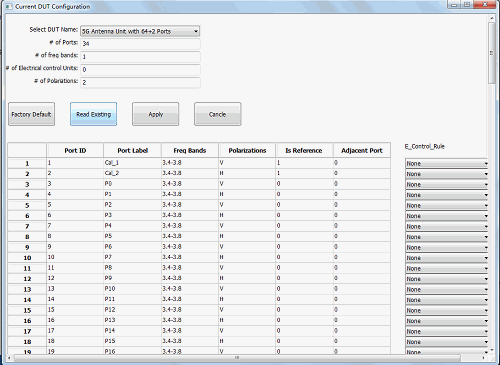Open E_Control_Rule dropdown for row 18

pos(447,342)
